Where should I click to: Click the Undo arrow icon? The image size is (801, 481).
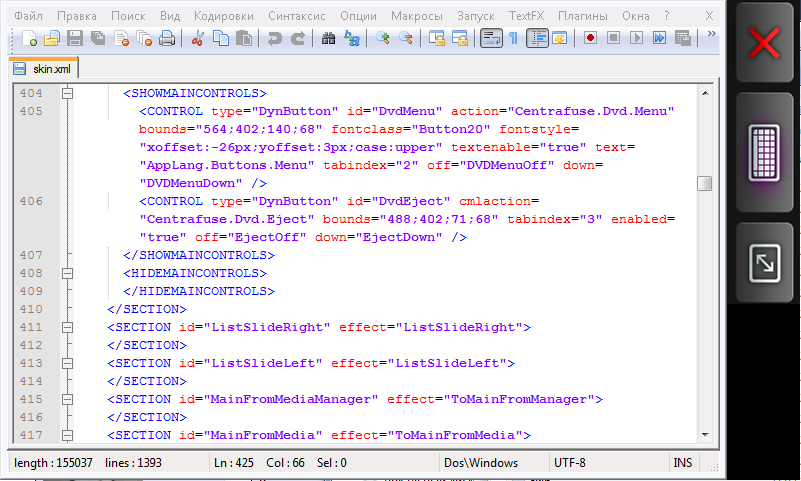(x=274, y=38)
